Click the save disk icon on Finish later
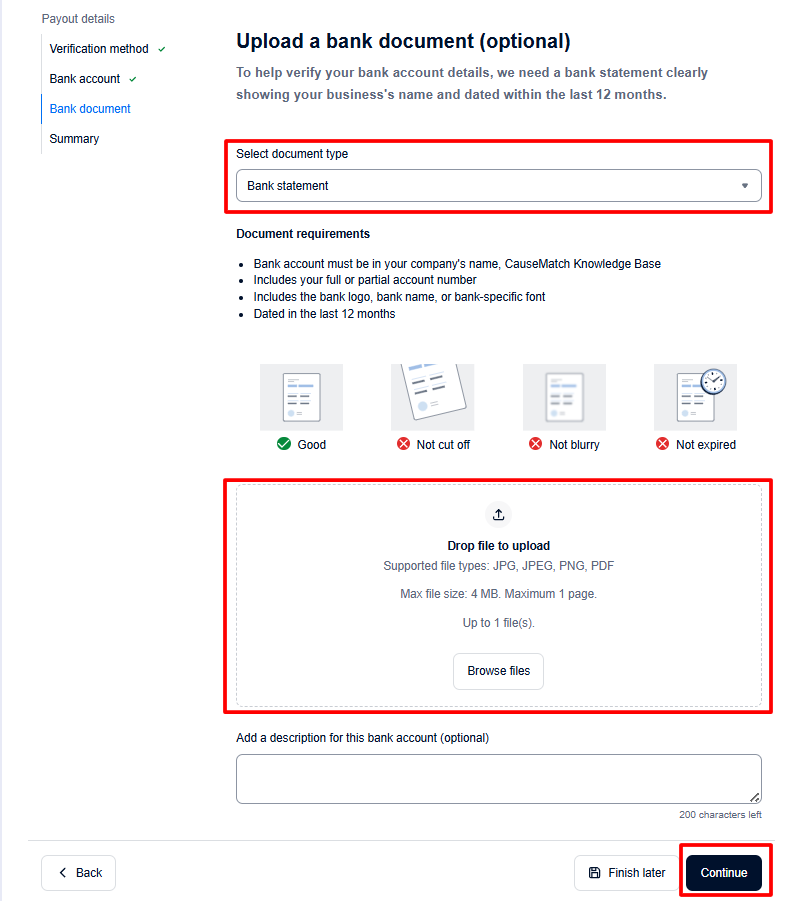This screenshot has width=801, height=901. (595, 872)
